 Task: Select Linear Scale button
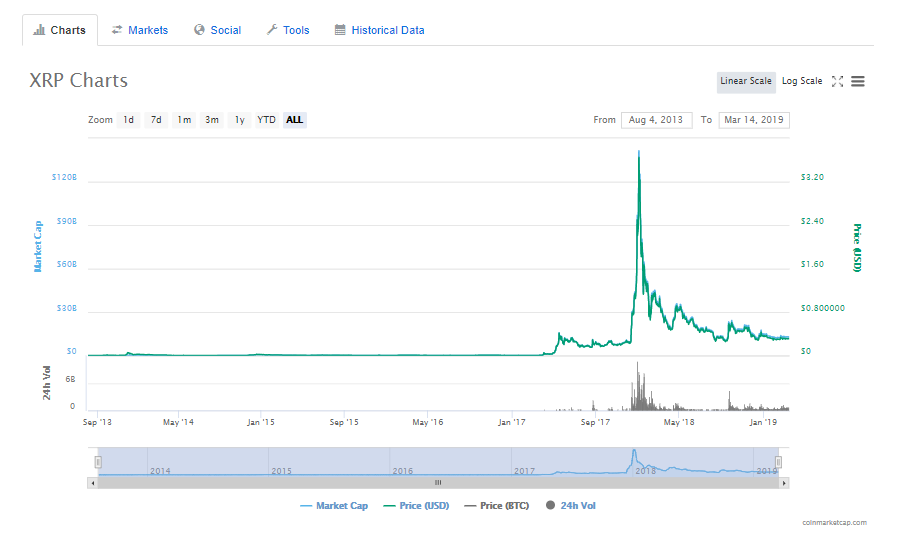pos(746,82)
